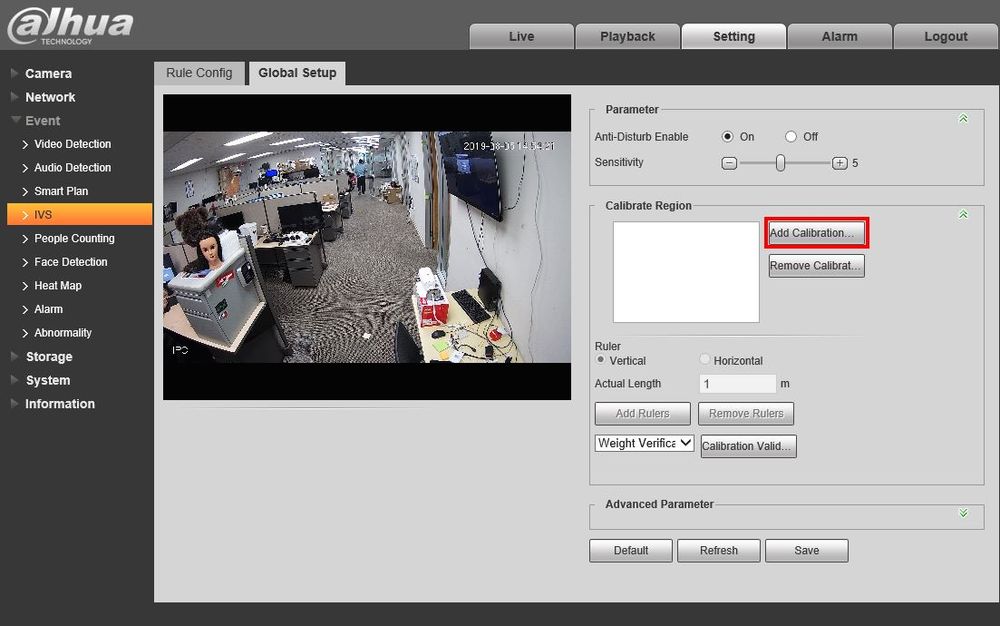Choose the Vertical ruler option
Screen dimensions: 1000x626
point(601,360)
